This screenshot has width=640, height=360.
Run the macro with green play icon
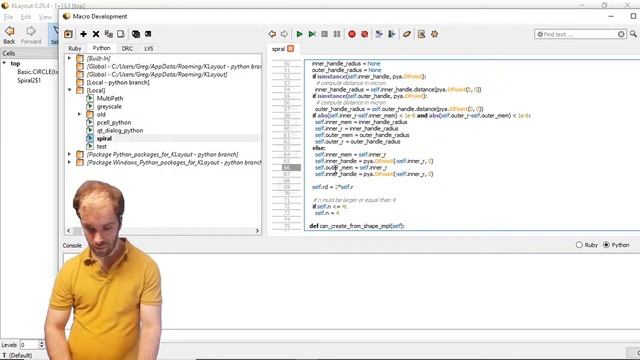pos(300,34)
